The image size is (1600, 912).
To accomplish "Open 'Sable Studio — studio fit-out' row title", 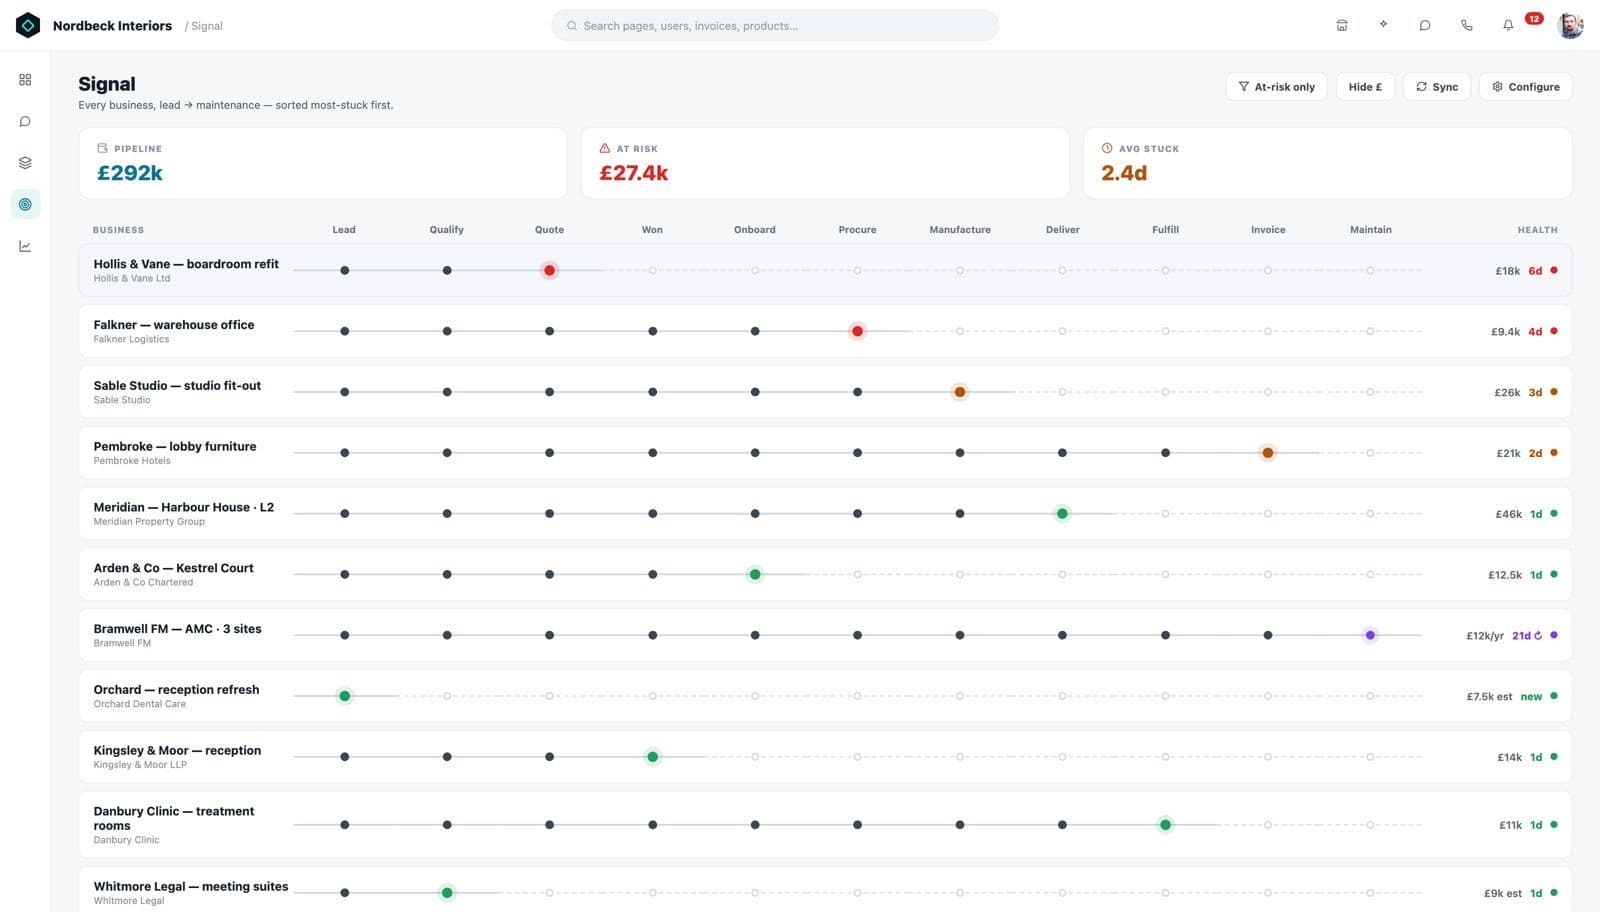I will pyautogui.click(x=177, y=386).
